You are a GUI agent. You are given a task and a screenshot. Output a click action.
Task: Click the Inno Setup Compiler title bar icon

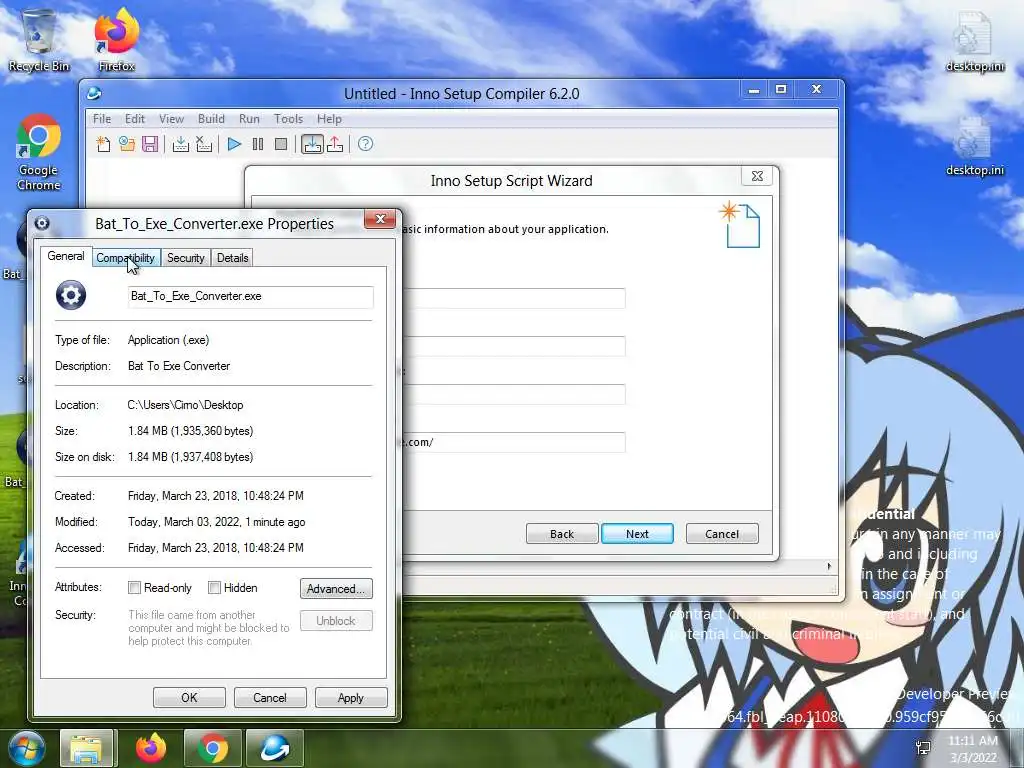pyautogui.click(x=94, y=93)
